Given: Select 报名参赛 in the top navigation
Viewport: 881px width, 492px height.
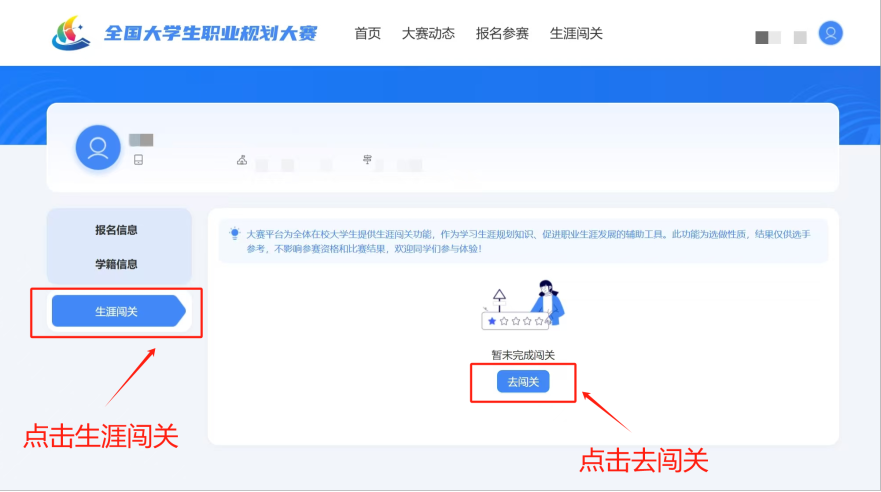Looking at the screenshot, I should [502, 33].
